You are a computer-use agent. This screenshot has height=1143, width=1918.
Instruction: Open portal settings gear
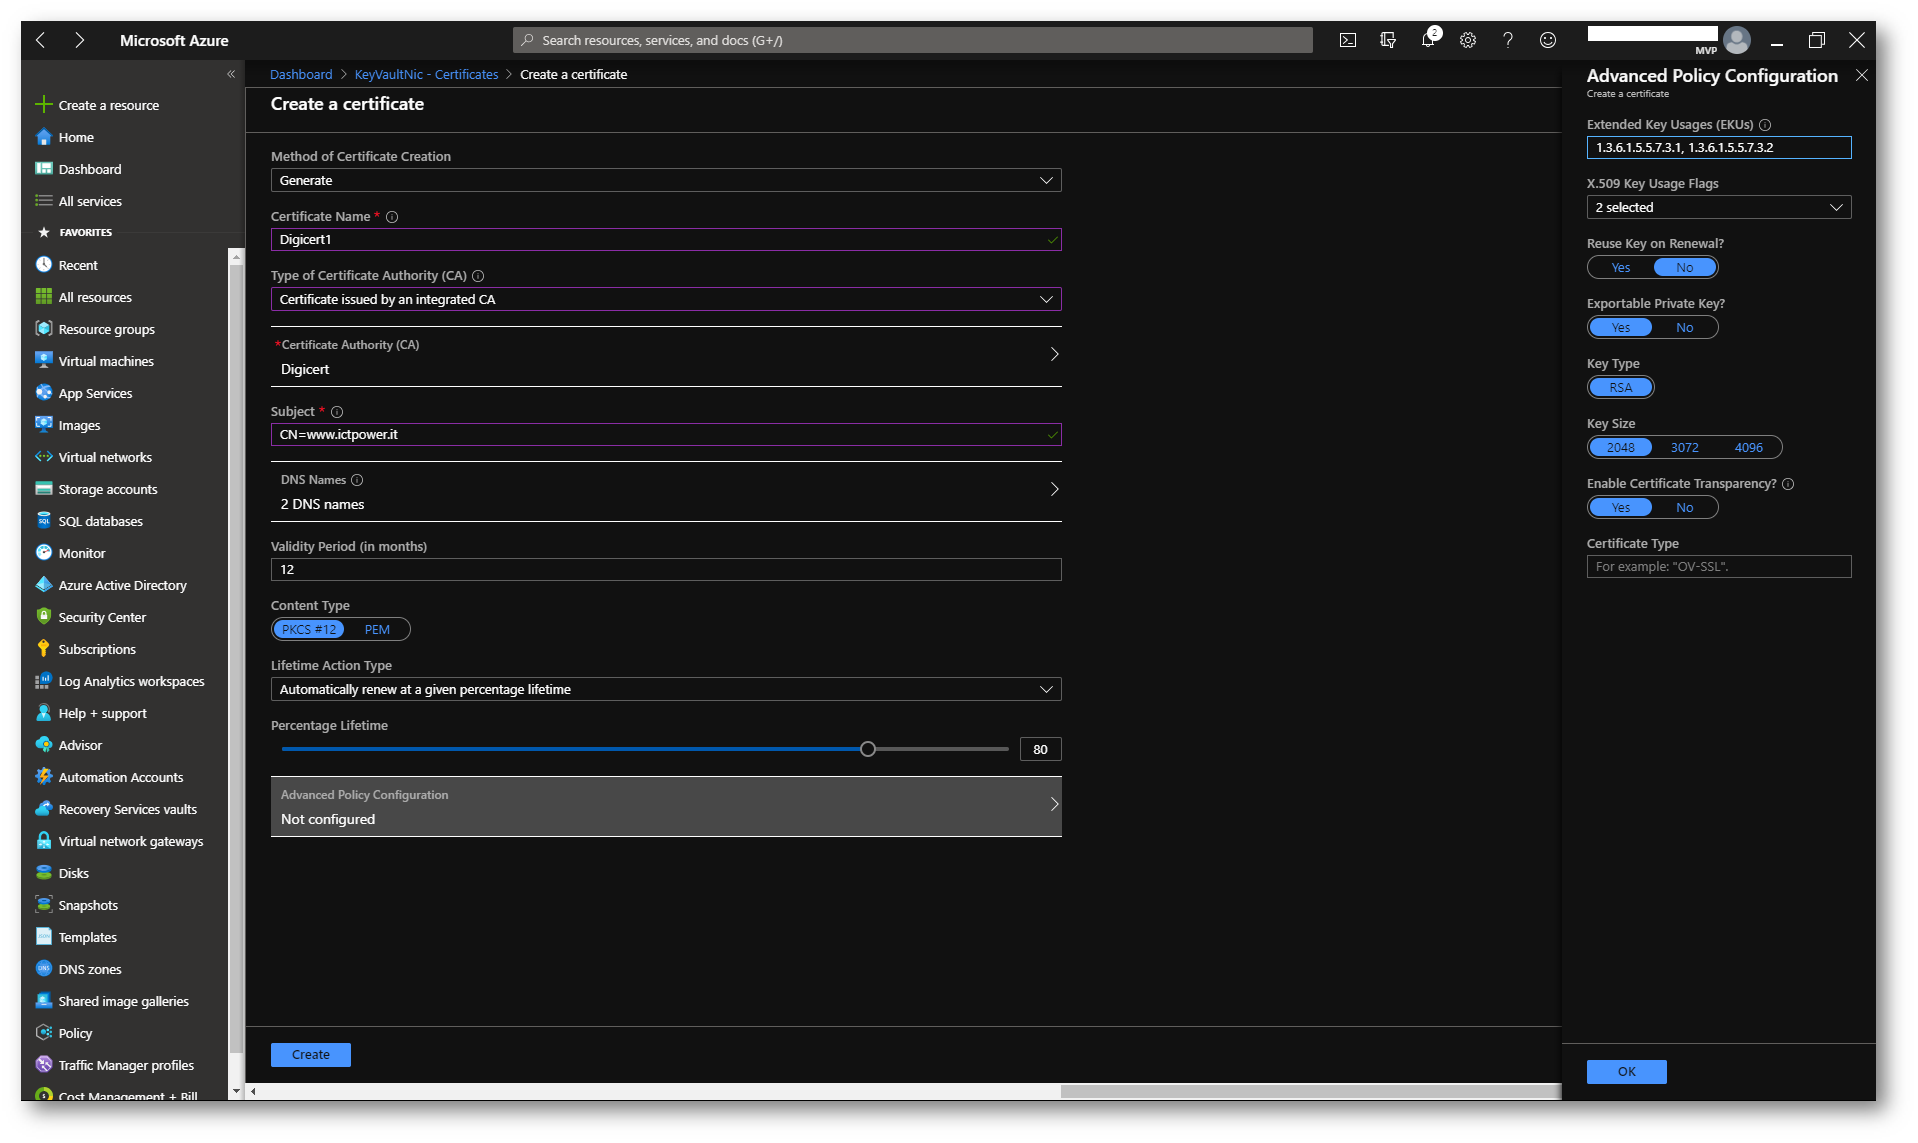click(x=1467, y=40)
